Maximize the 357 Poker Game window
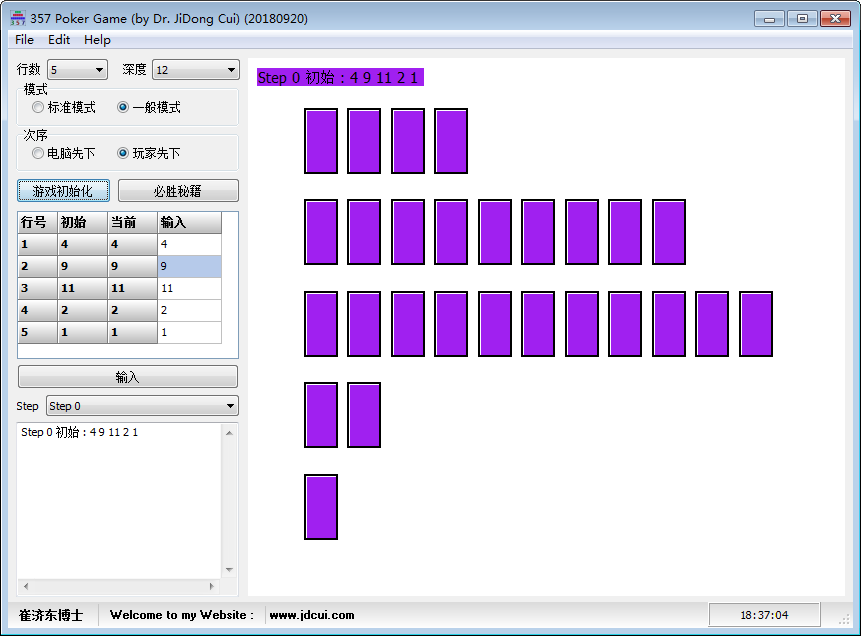The width and height of the screenshot is (861, 636). (x=802, y=19)
